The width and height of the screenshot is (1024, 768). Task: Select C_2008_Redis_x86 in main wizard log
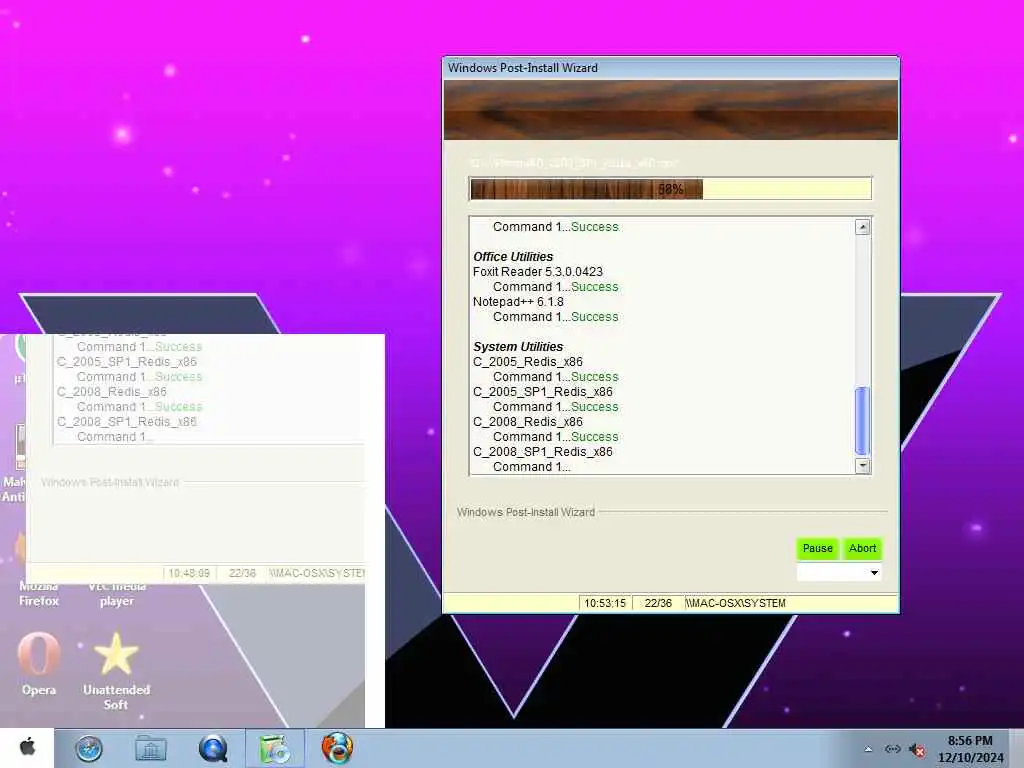(x=528, y=422)
